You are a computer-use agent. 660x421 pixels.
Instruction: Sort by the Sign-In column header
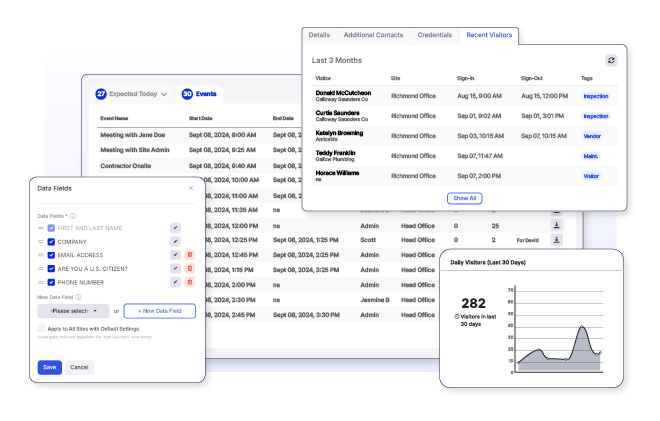click(x=466, y=78)
